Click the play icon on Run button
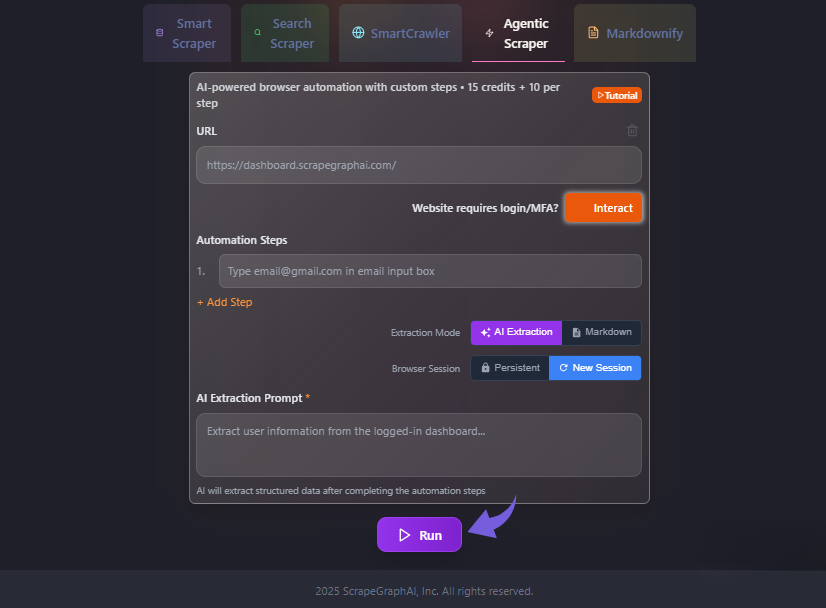826x608 pixels. [x=405, y=535]
